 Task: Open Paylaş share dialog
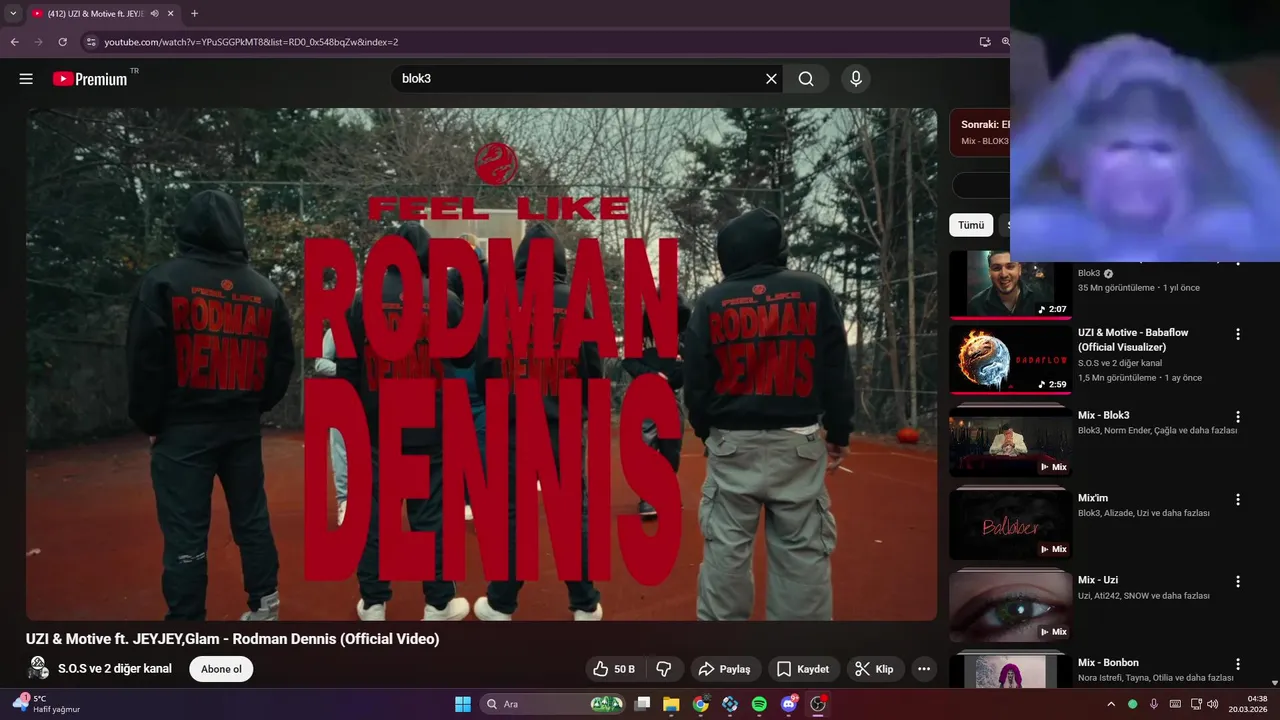point(725,669)
